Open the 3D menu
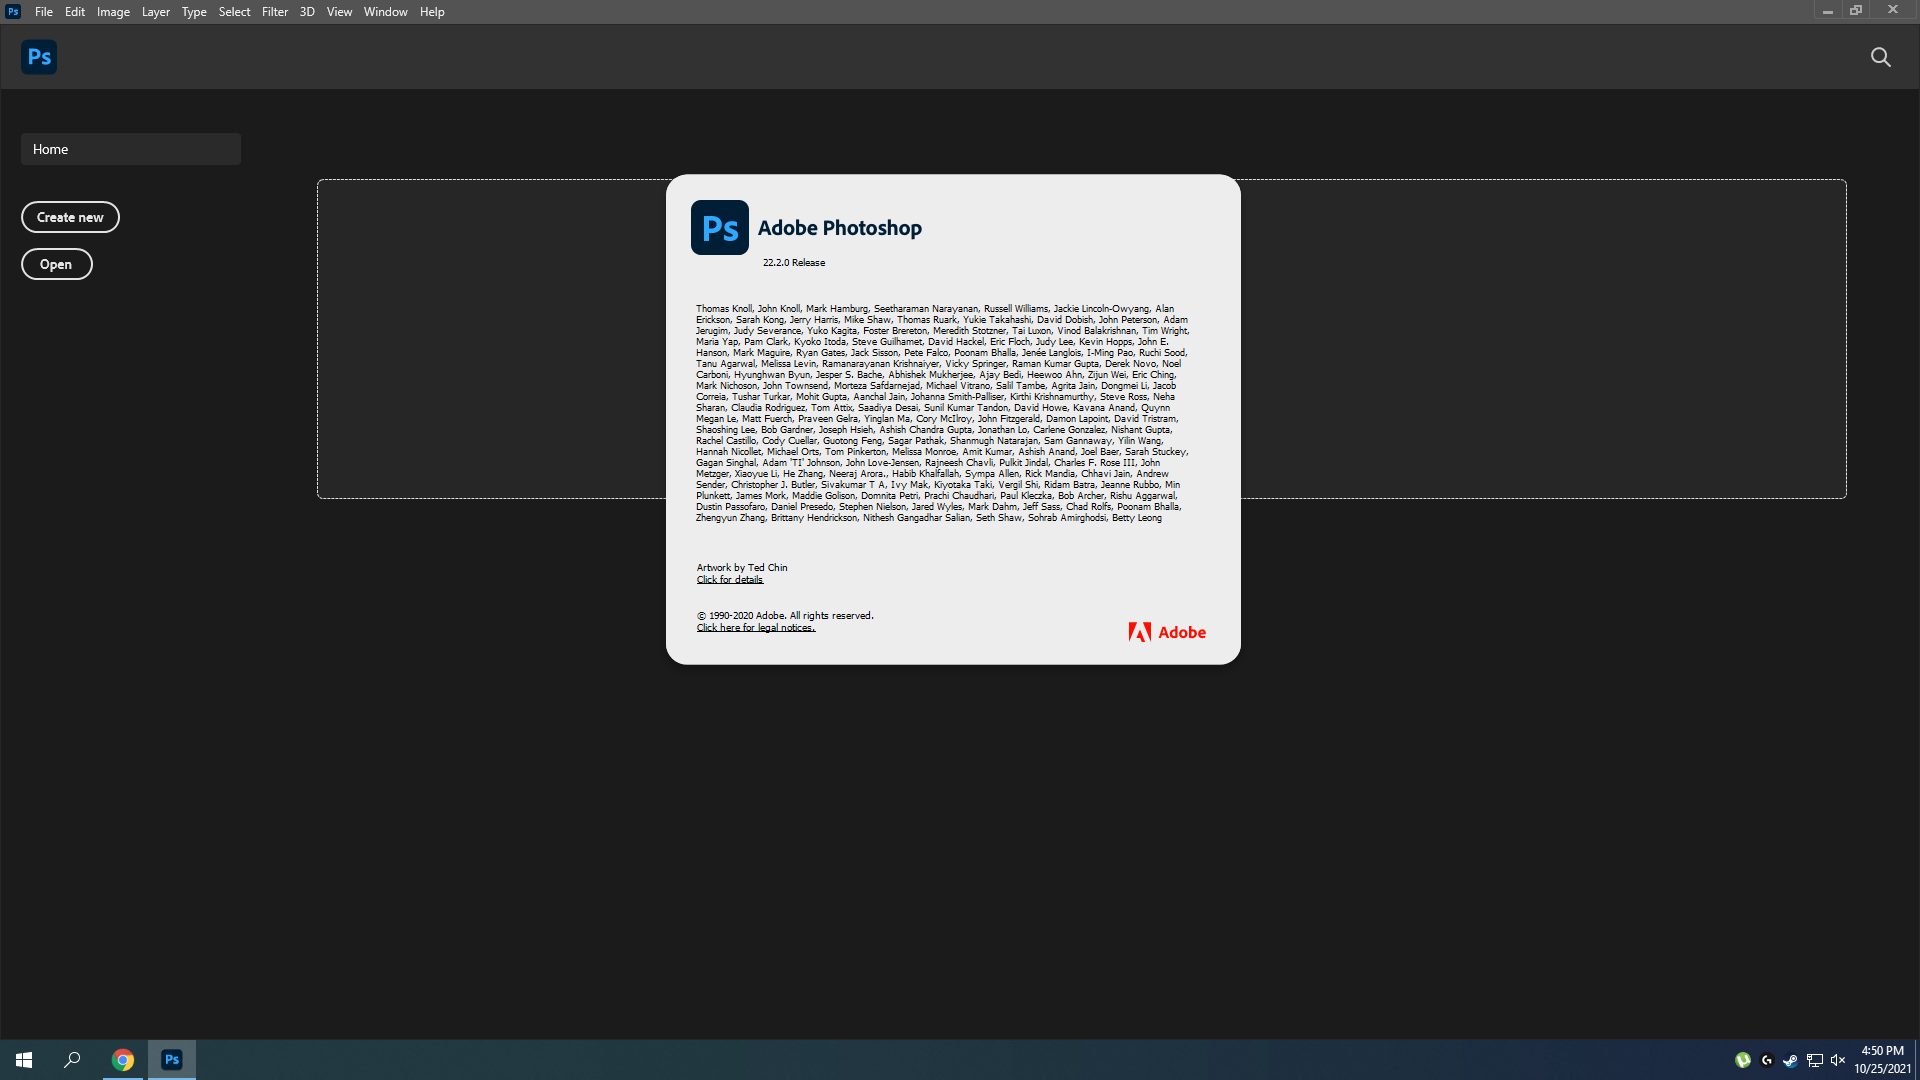This screenshot has height=1080, width=1920. point(307,12)
